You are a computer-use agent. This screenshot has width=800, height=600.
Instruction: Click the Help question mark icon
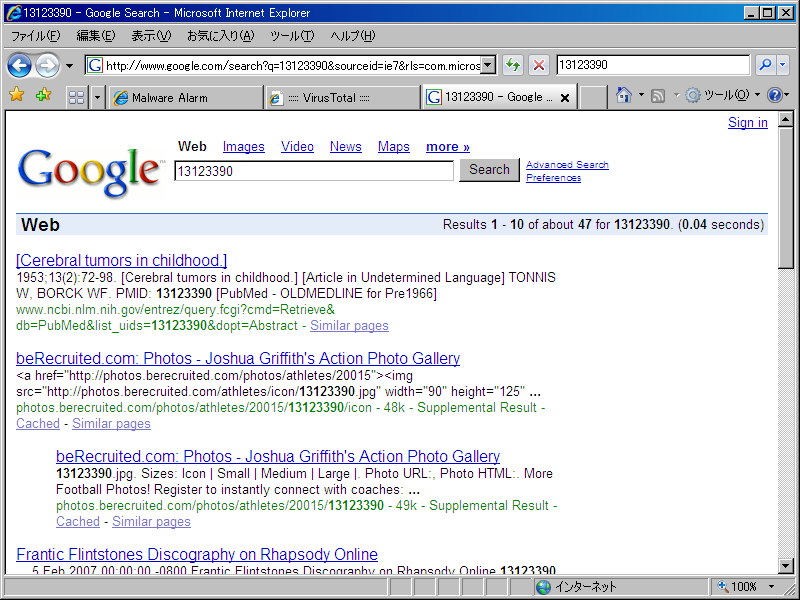[x=774, y=95]
